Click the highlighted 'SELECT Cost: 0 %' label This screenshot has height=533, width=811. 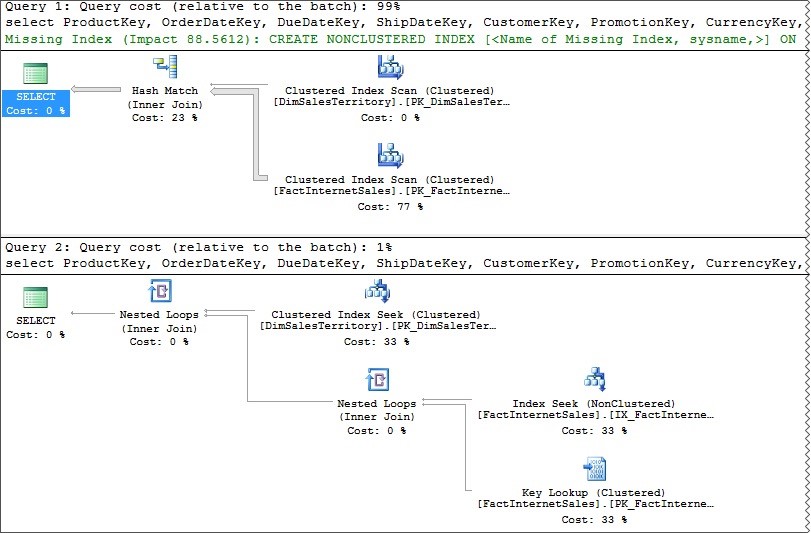36,103
